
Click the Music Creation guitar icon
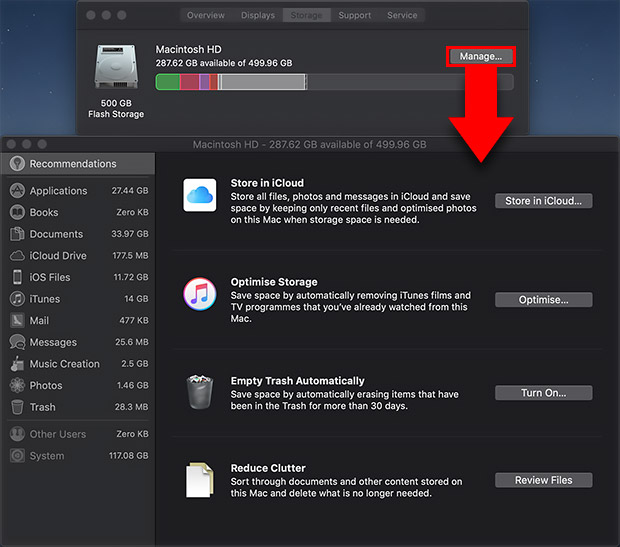point(17,364)
